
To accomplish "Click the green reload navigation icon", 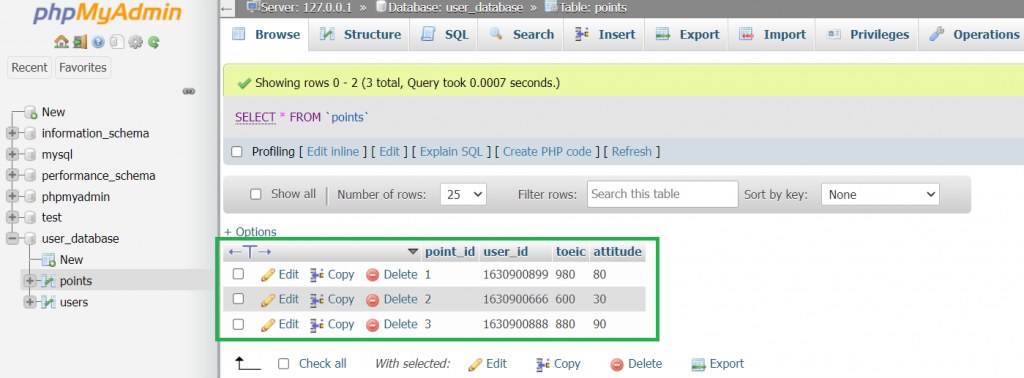I will 154,42.
